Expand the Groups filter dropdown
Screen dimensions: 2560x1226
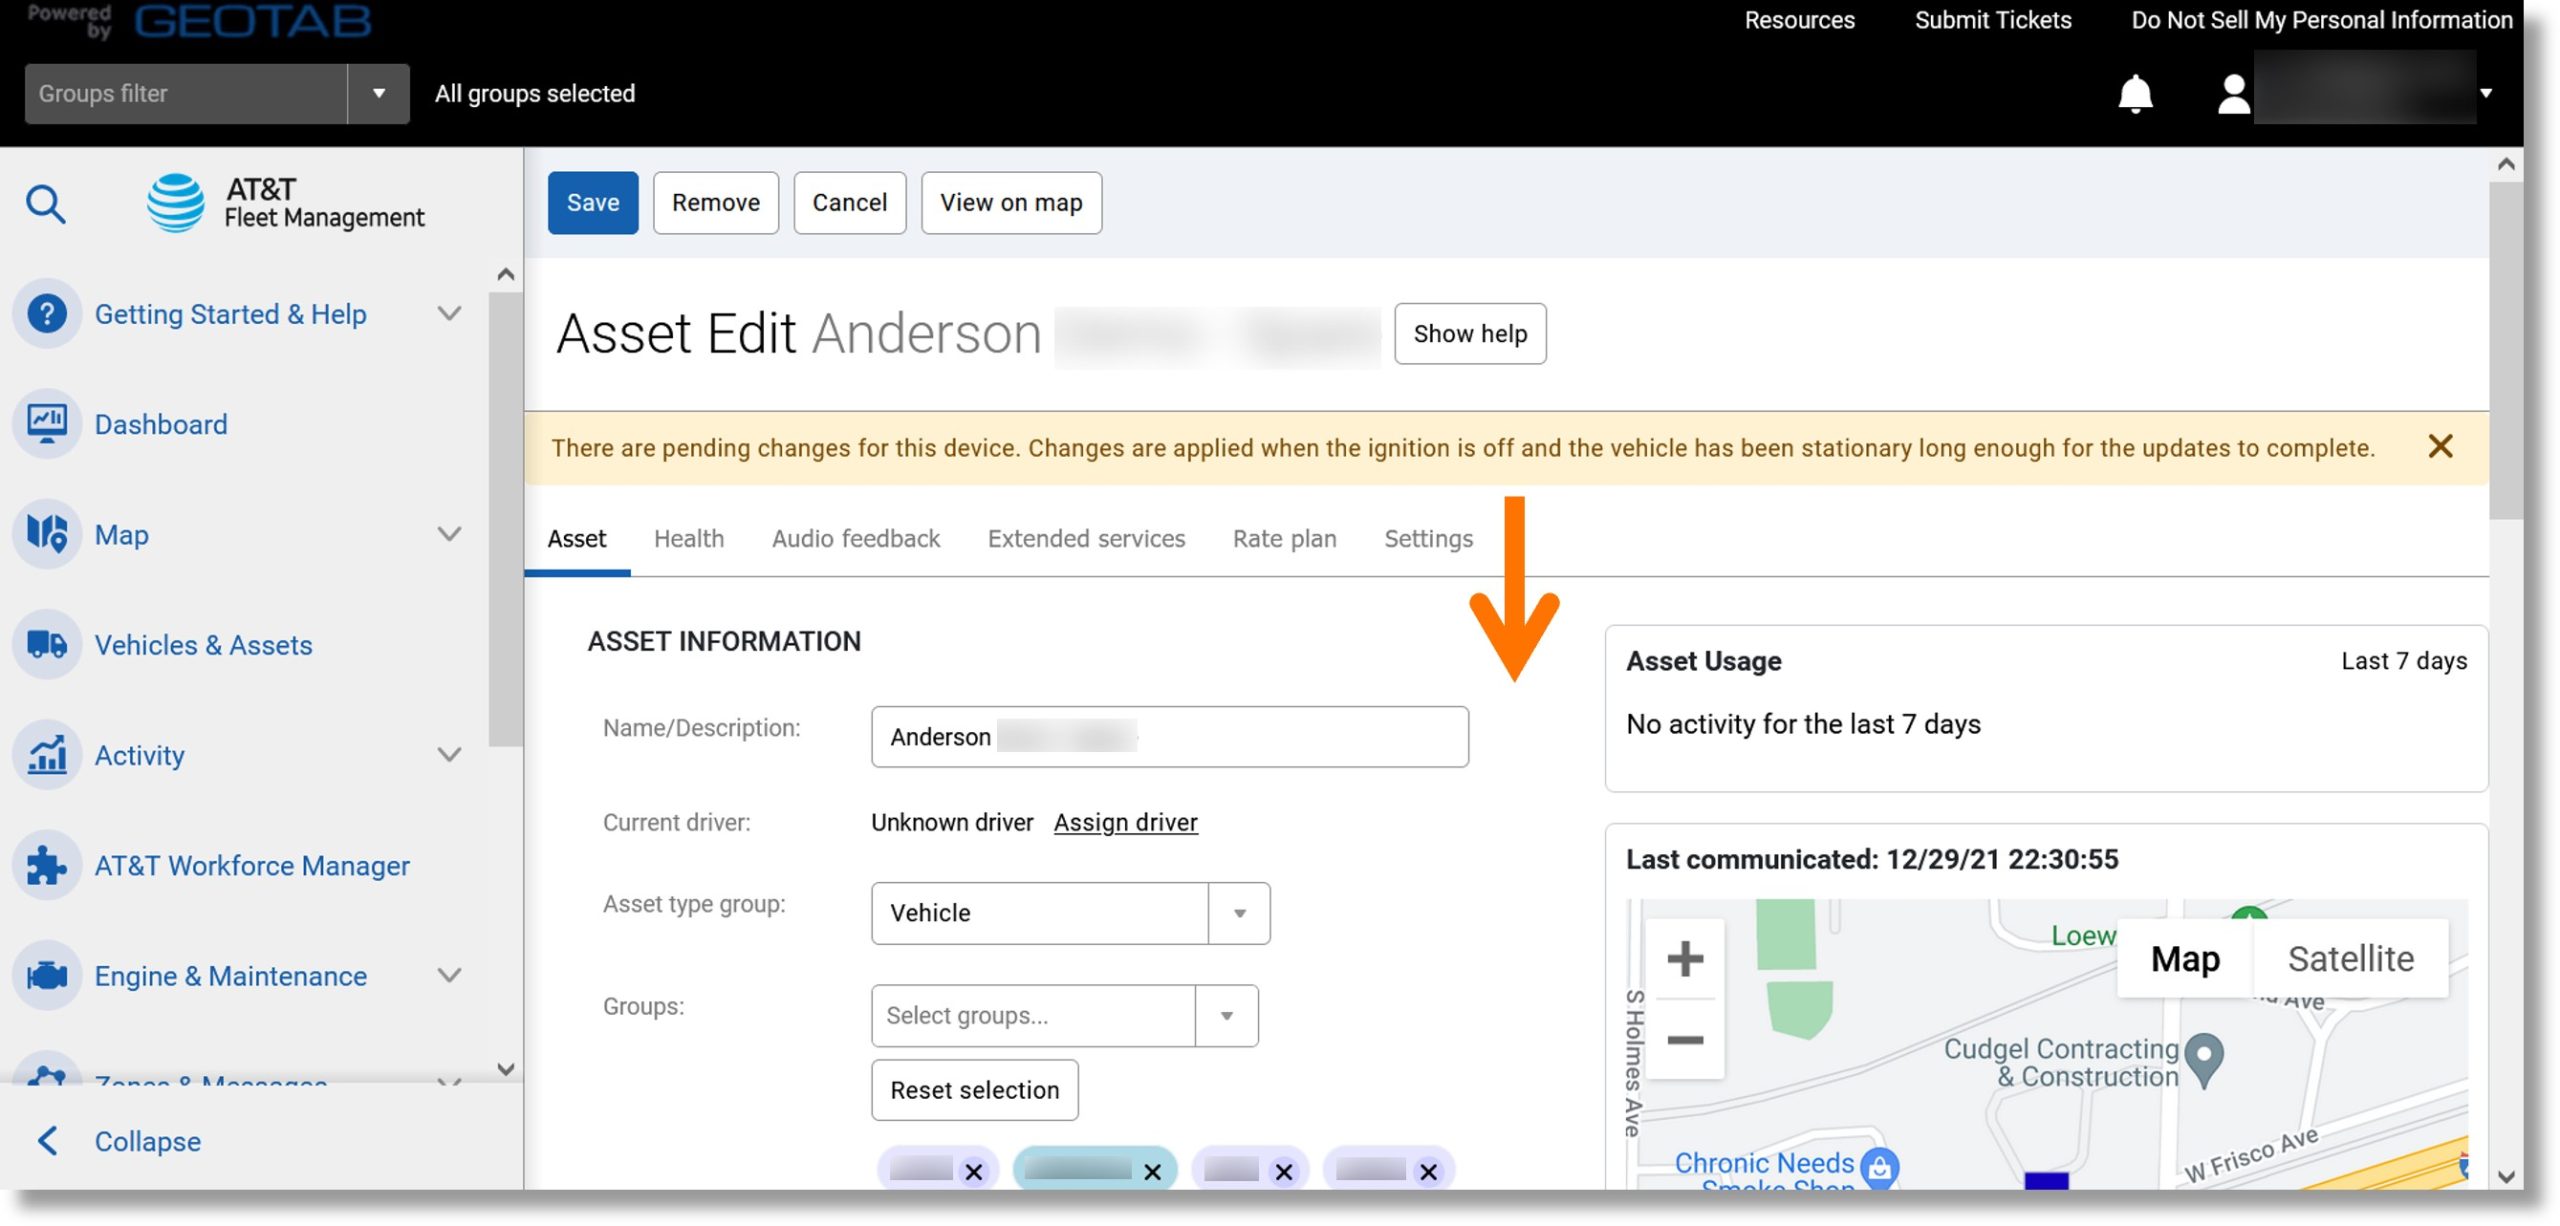[x=377, y=93]
